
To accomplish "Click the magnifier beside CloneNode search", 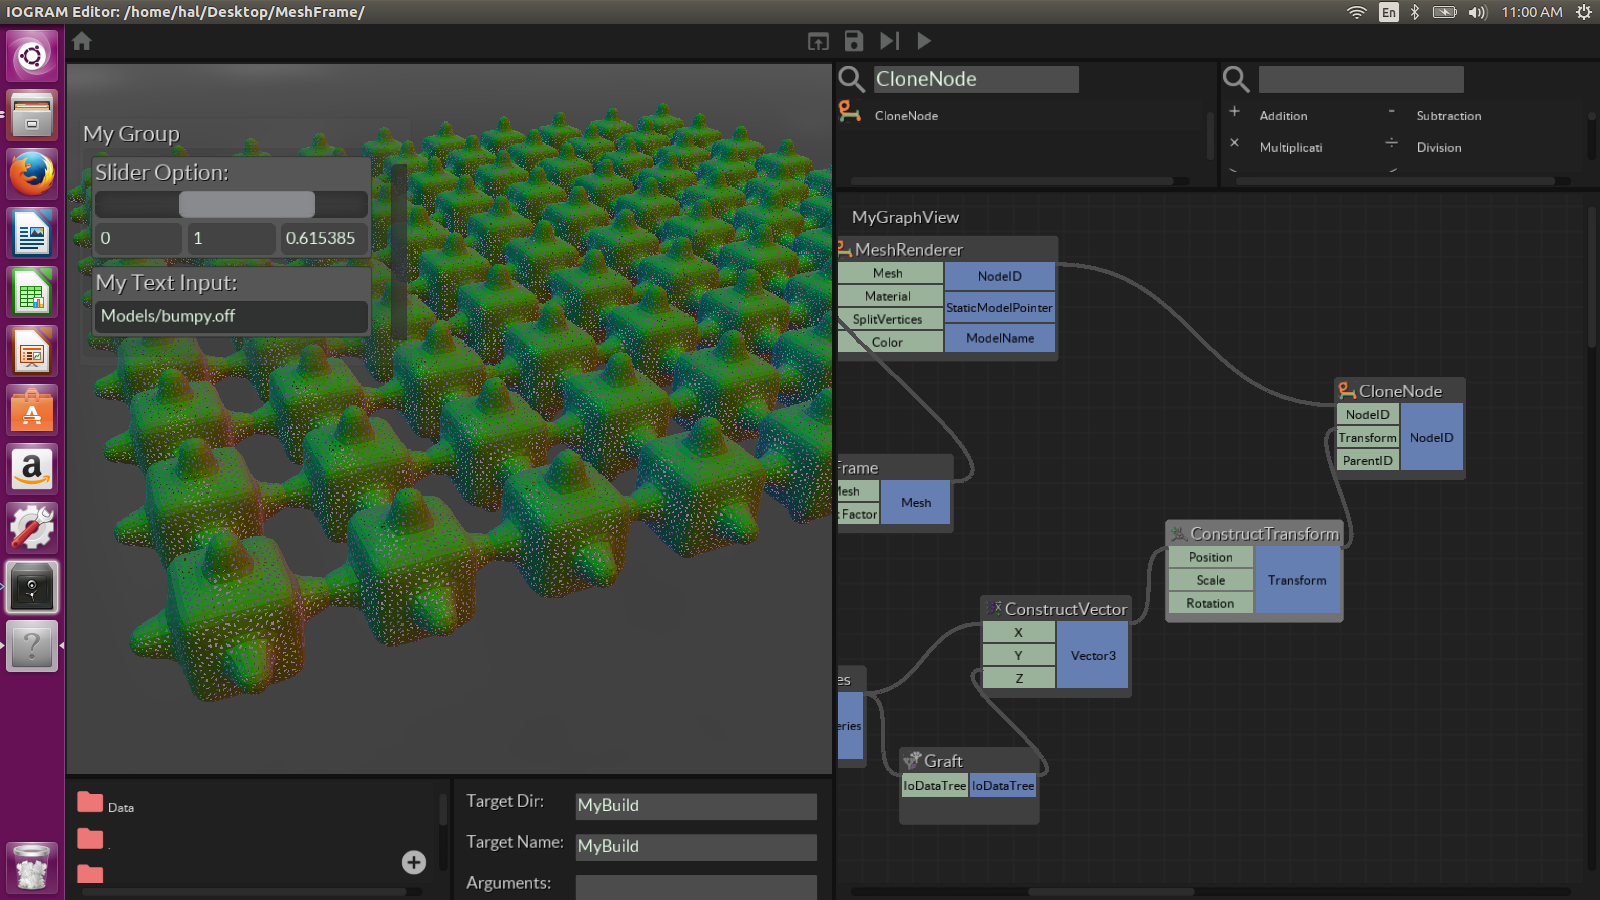I will click(x=851, y=79).
